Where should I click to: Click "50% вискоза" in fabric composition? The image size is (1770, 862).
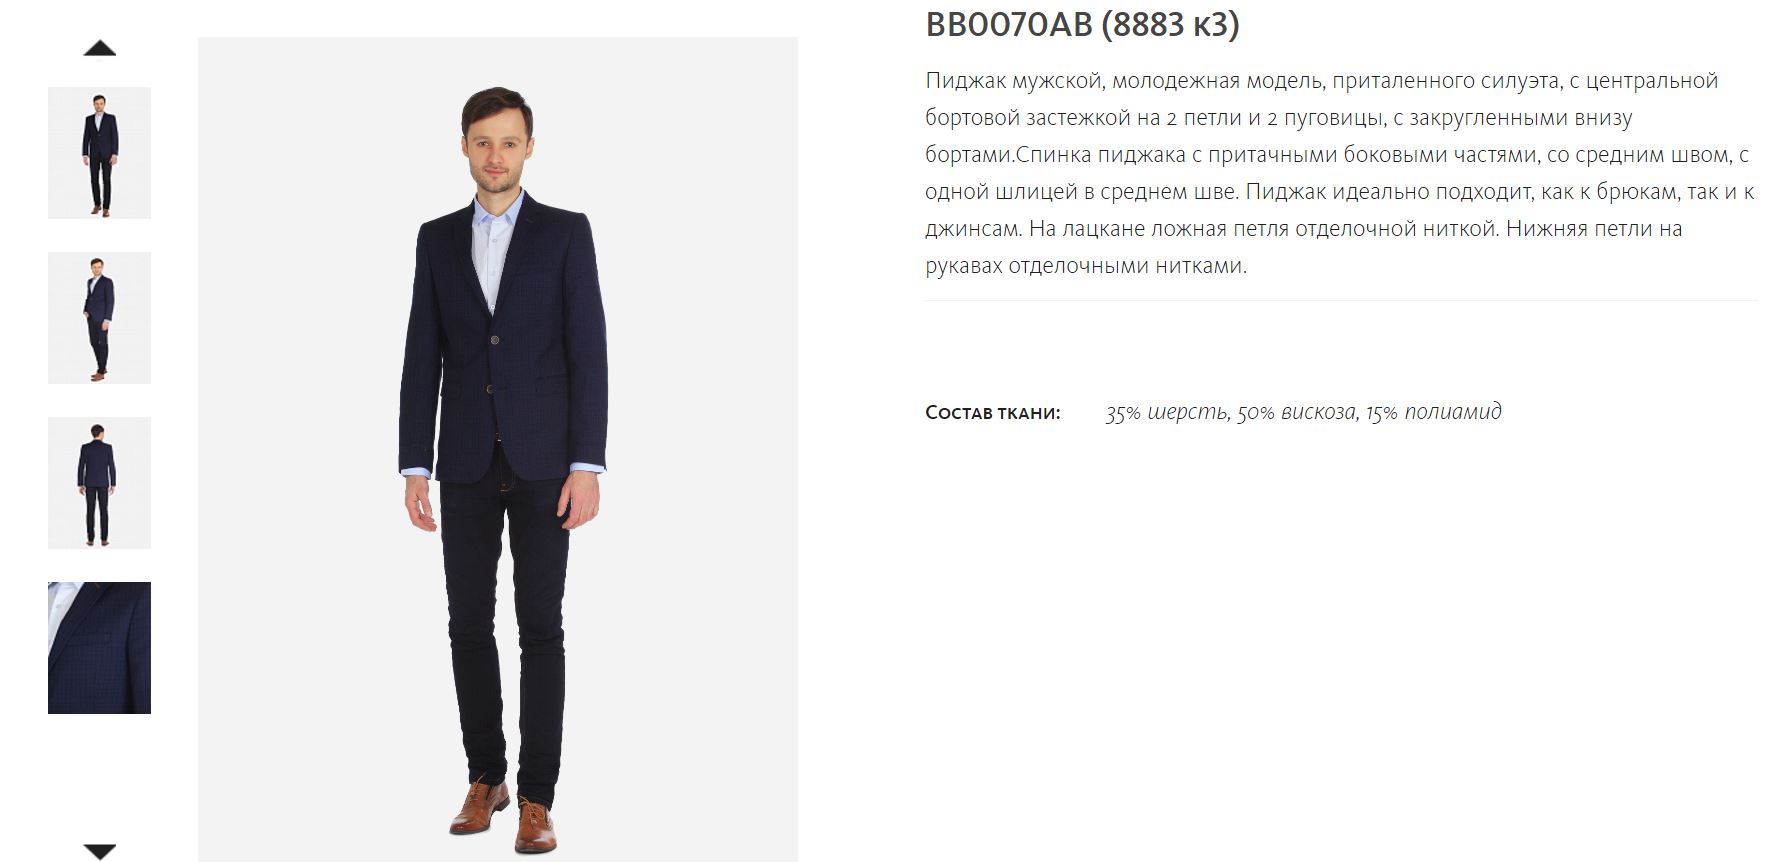tap(1297, 413)
